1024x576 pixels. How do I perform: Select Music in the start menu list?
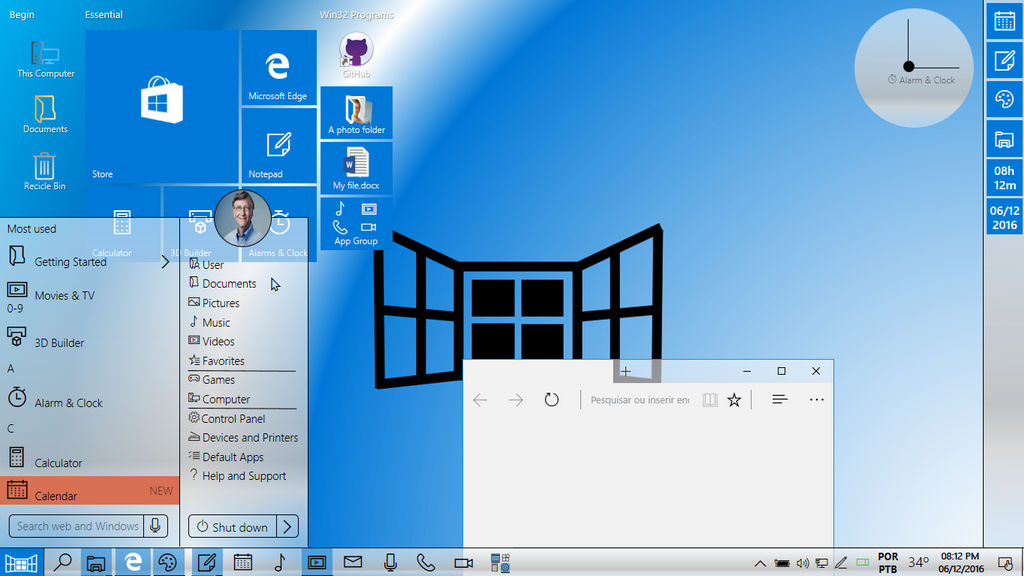[x=209, y=322]
